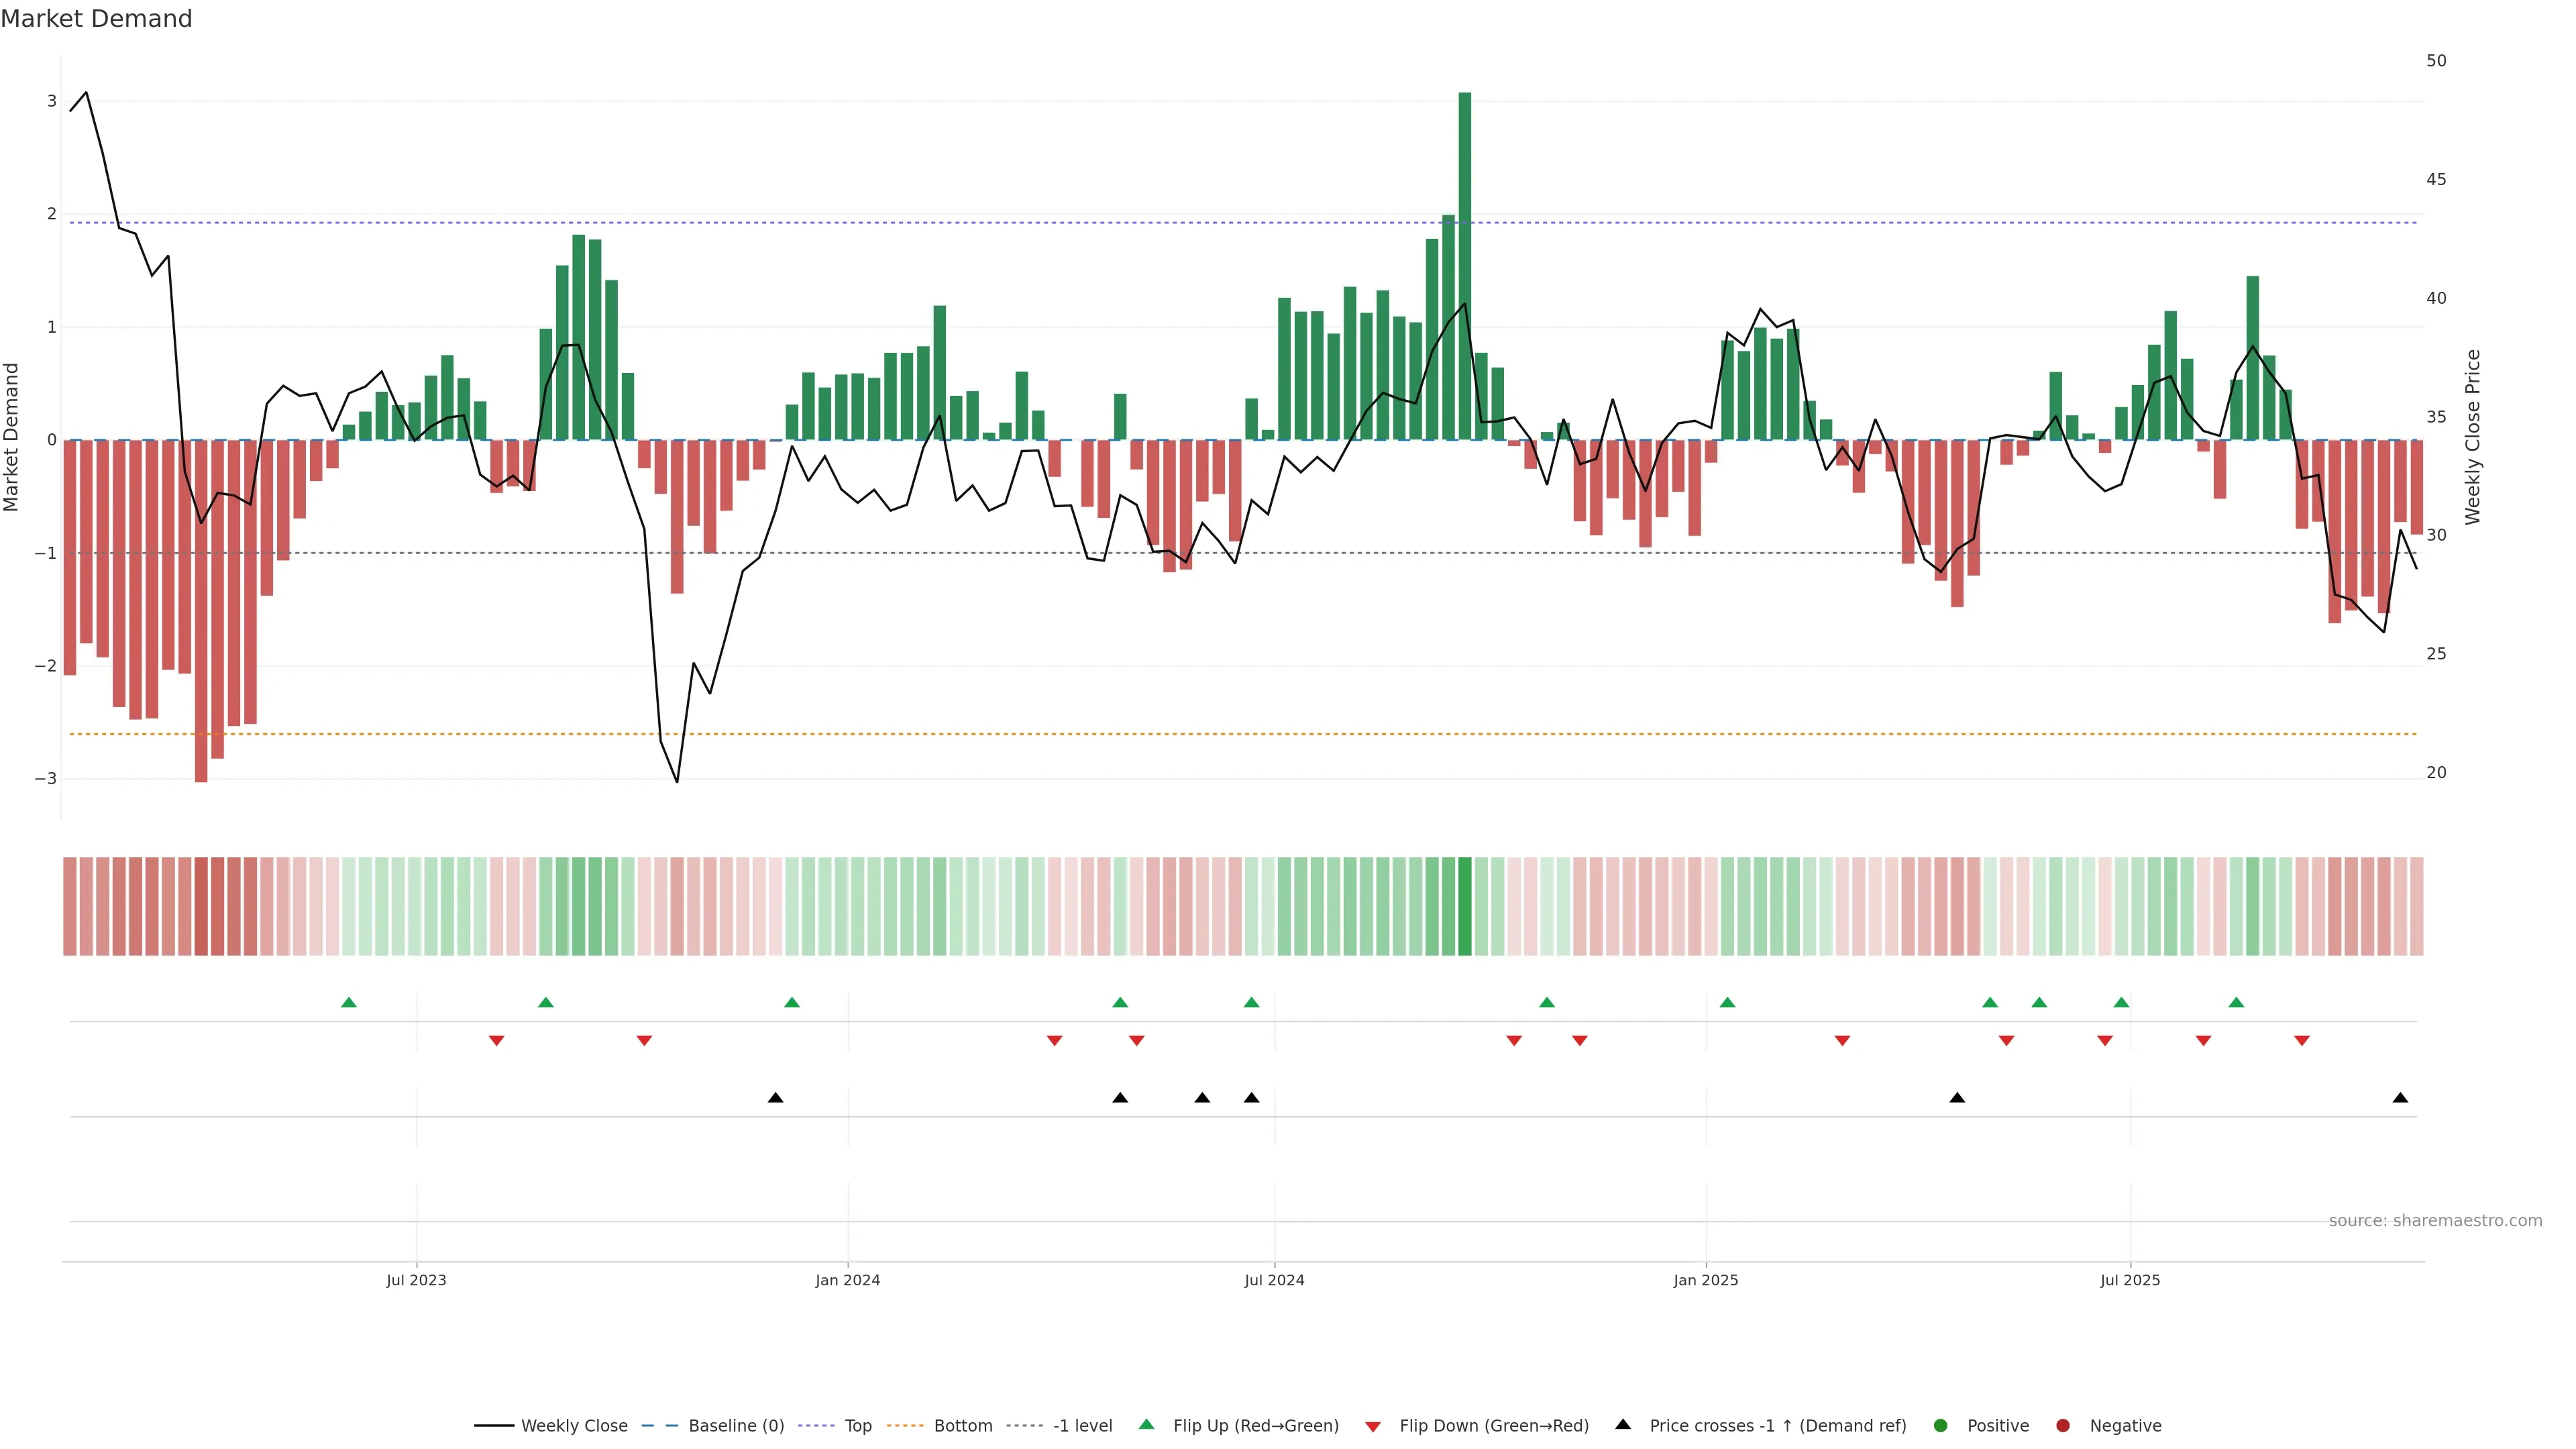Viewport: 2576px width, 1449px height.
Task: Click the green Flip Up legend triangle
Action: (1147, 1425)
